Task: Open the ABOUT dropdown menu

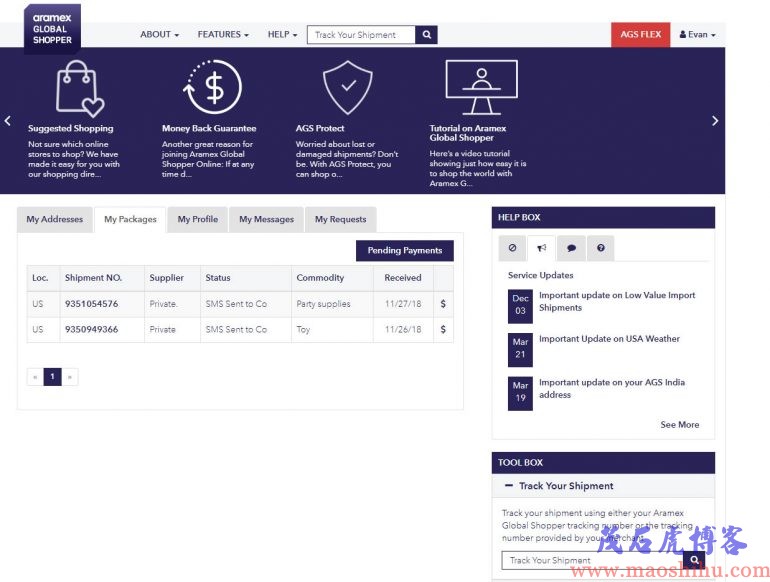Action: click(x=159, y=34)
